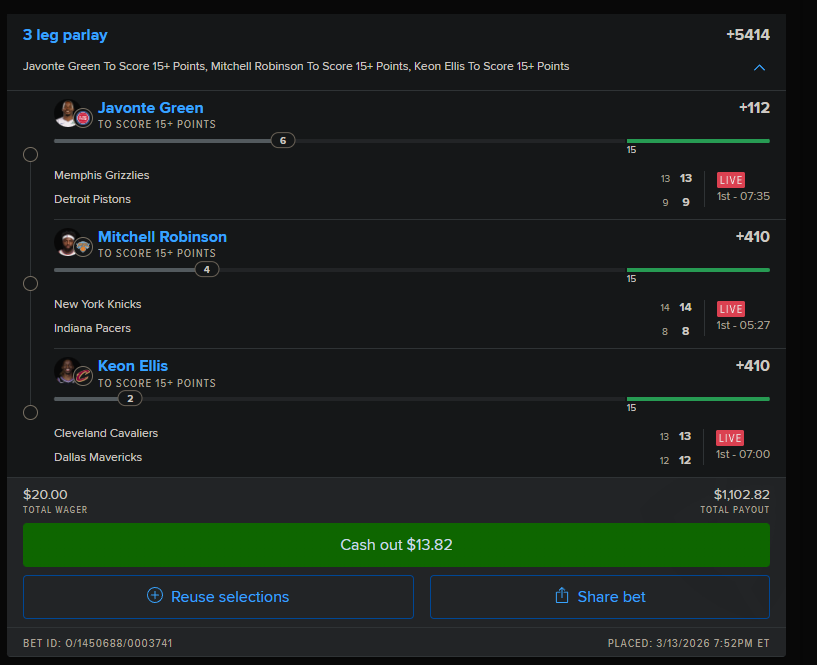Click the New York Knicks team logo badge
The width and height of the screenshot is (817, 665).
[x=83, y=247]
